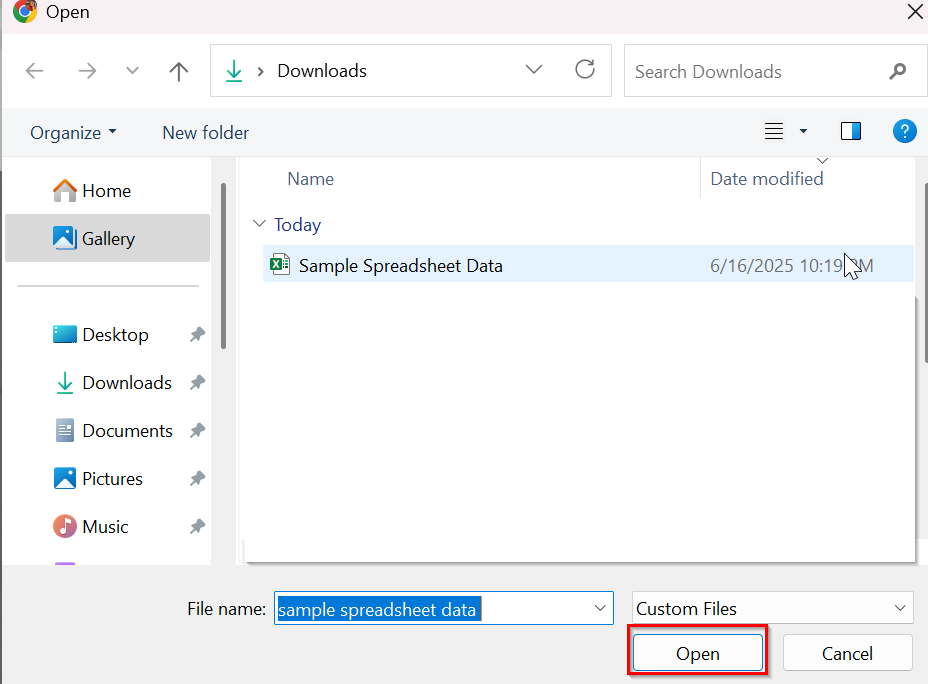The image size is (928, 684).
Task: Expand the address bar history dropdown
Action: (534, 70)
